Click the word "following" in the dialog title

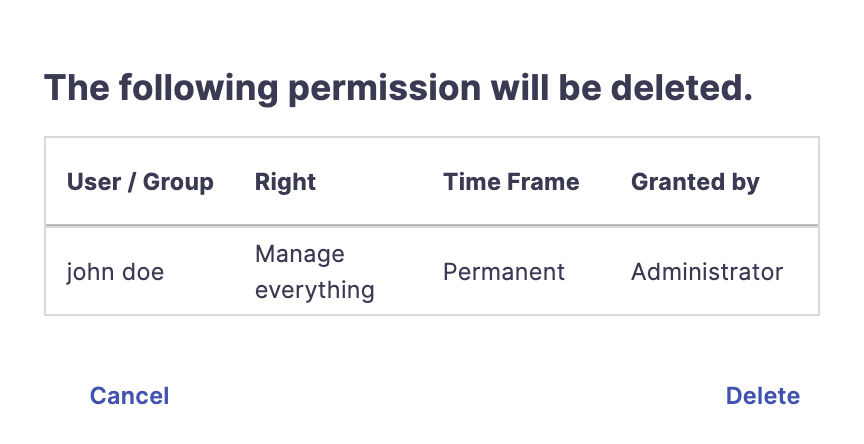[198, 88]
